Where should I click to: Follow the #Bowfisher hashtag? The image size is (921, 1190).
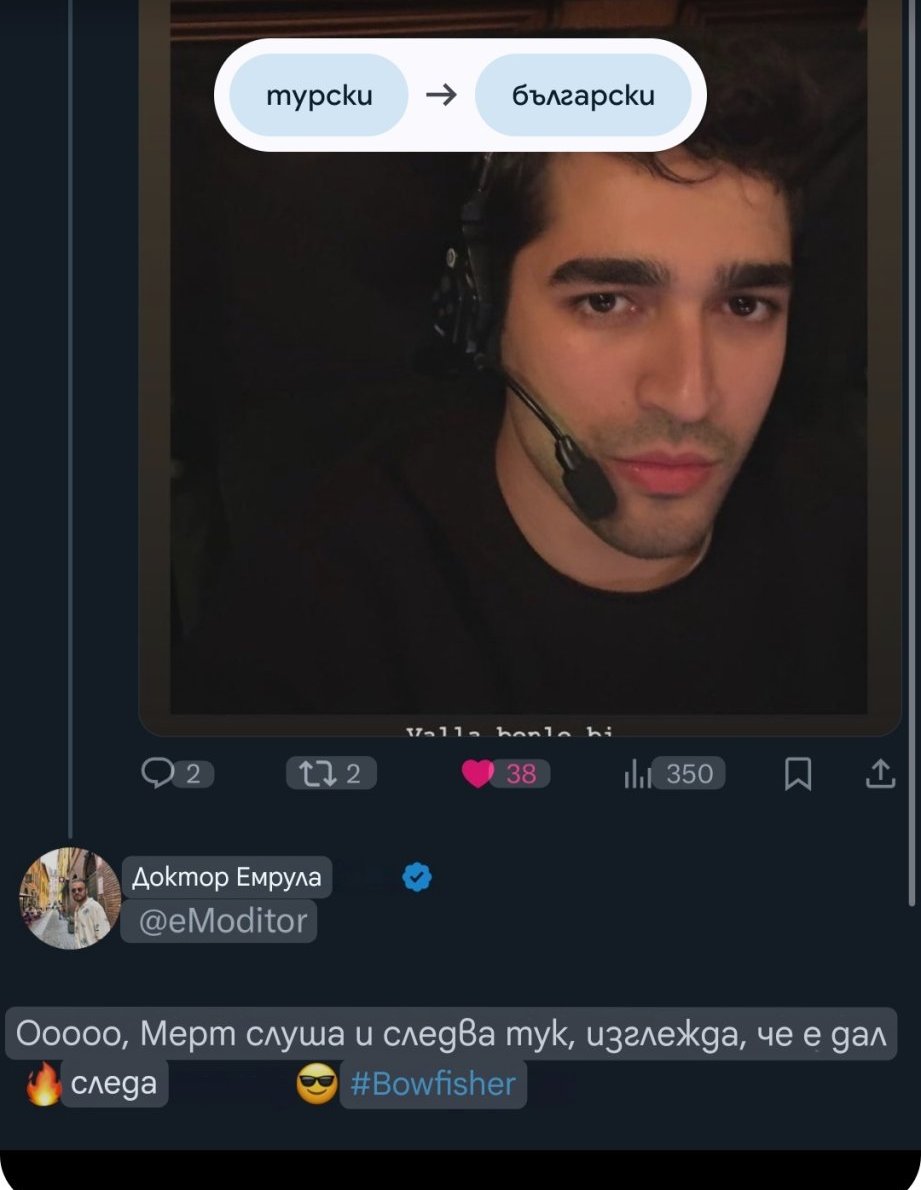433,1084
